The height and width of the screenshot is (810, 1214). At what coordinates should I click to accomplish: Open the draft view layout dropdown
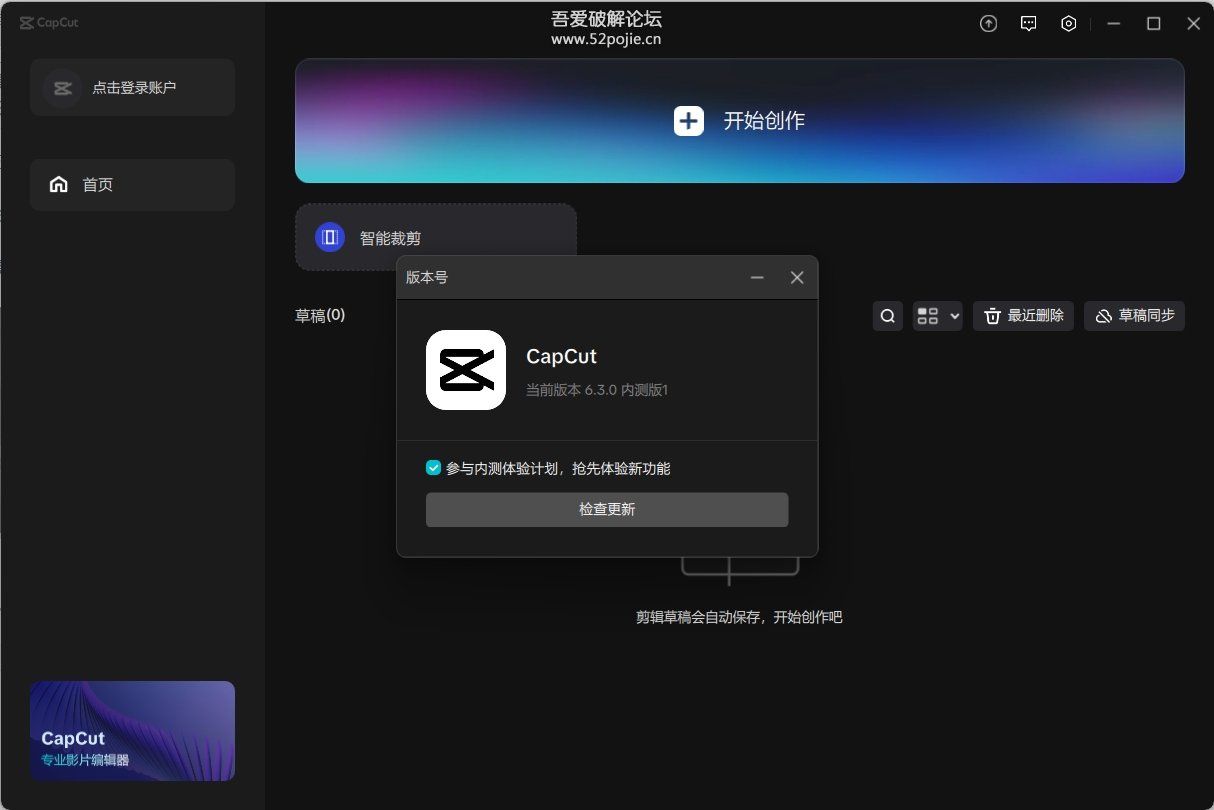(938, 316)
